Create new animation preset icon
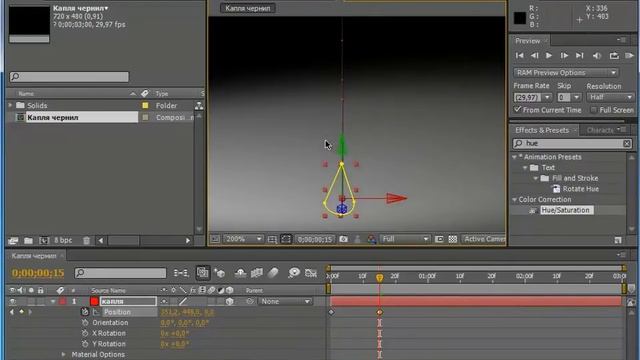This screenshot has width=640, height=360. 618,240
